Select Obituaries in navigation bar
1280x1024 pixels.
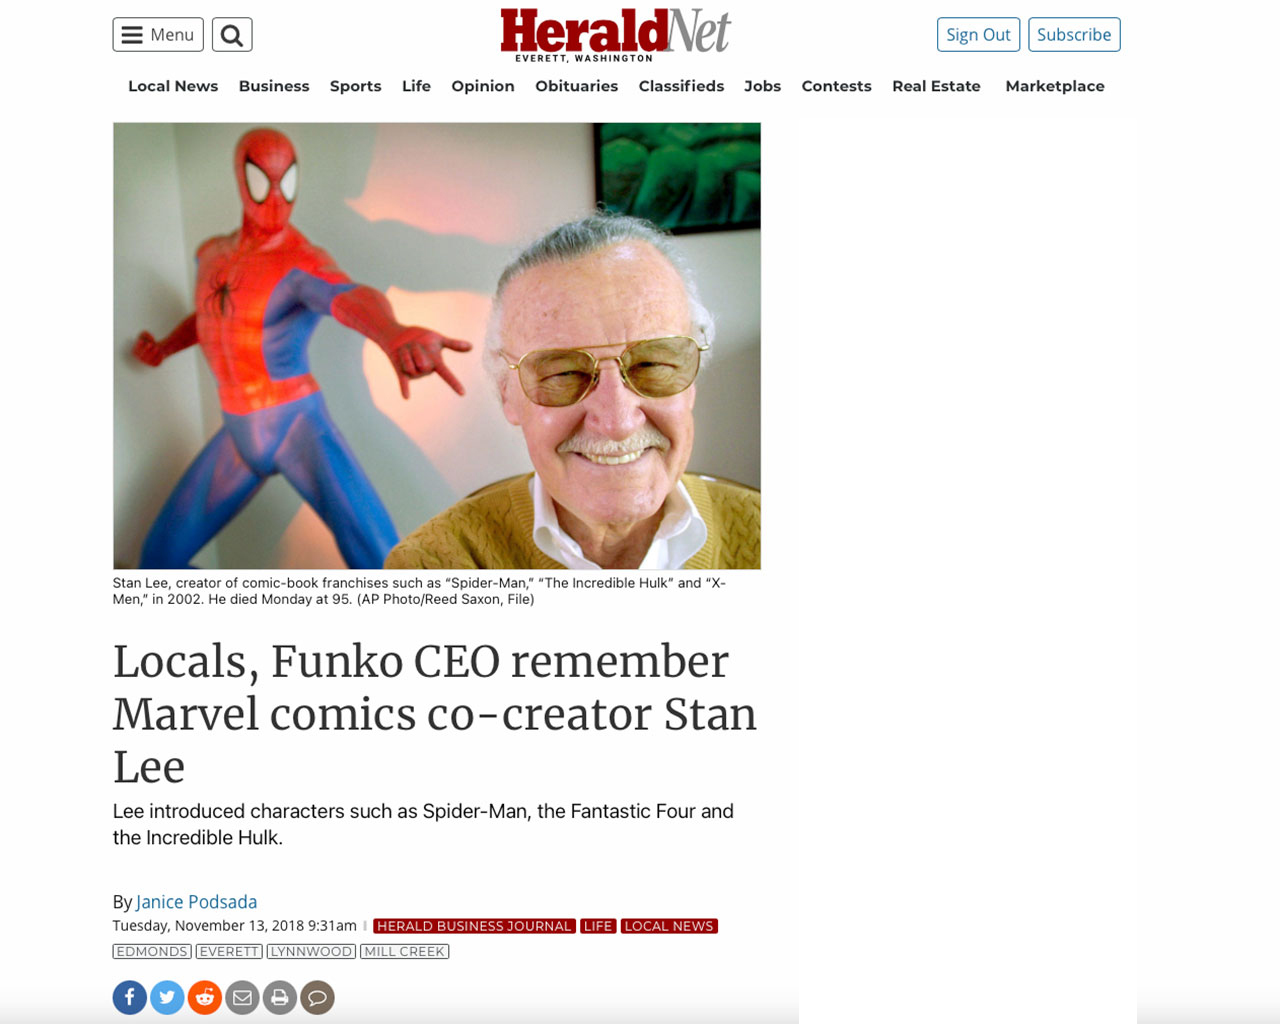point(577,86)
